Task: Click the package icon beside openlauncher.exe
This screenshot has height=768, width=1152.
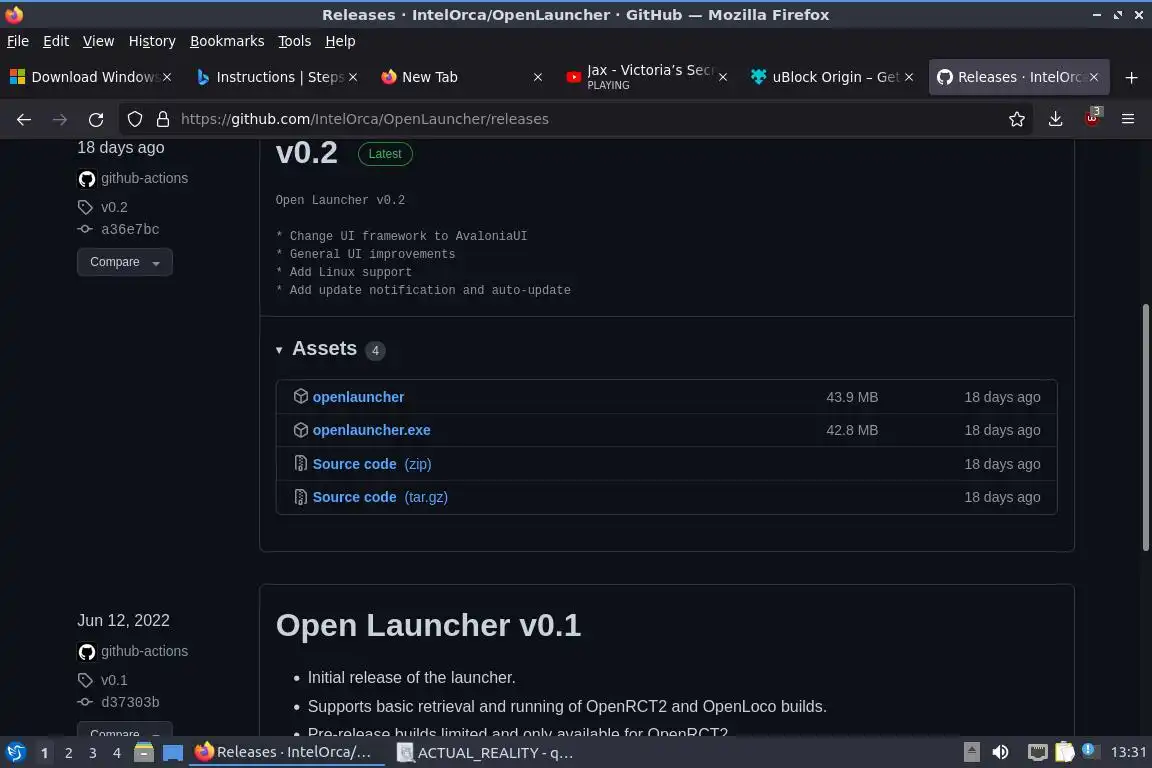Action: coord(300,430)
